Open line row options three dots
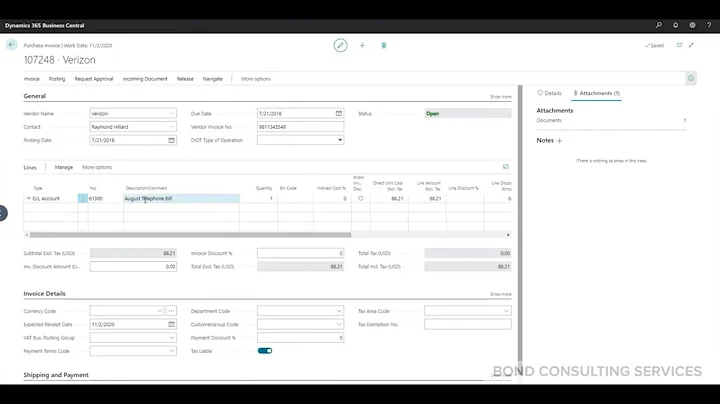The image size is (720, 404). coord(83,198)
